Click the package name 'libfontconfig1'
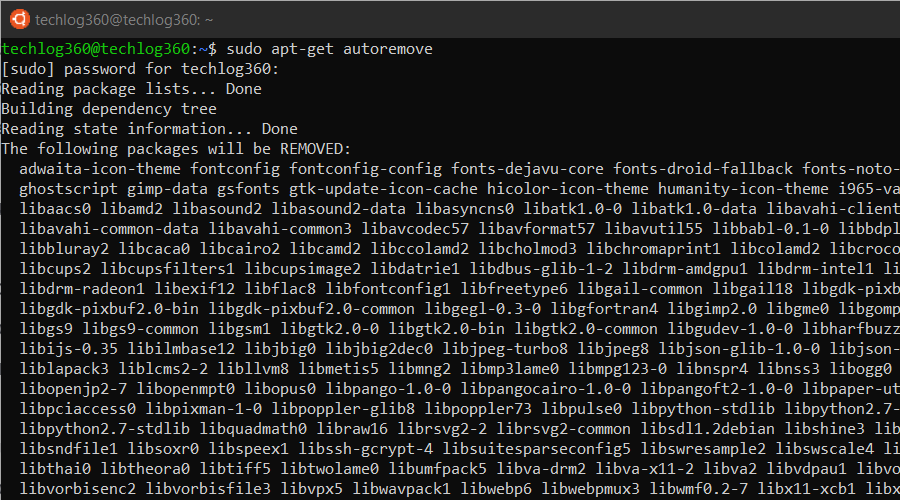Screen dimensions: 900x500 (388, 289)
